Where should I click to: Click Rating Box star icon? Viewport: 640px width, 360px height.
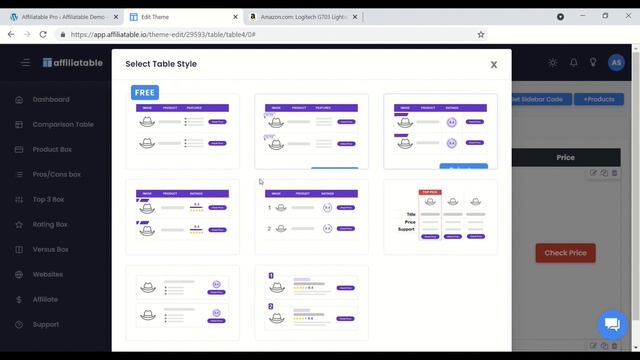[x=19, y=224]
